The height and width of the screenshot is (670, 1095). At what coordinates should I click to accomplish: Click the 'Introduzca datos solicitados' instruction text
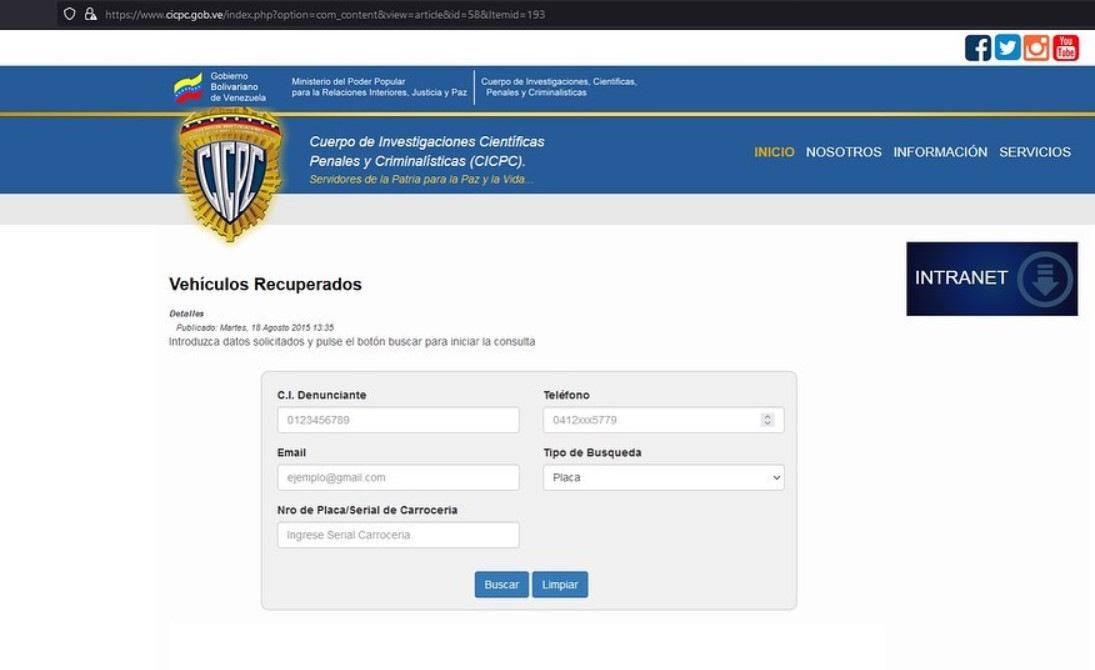[352, 342]
